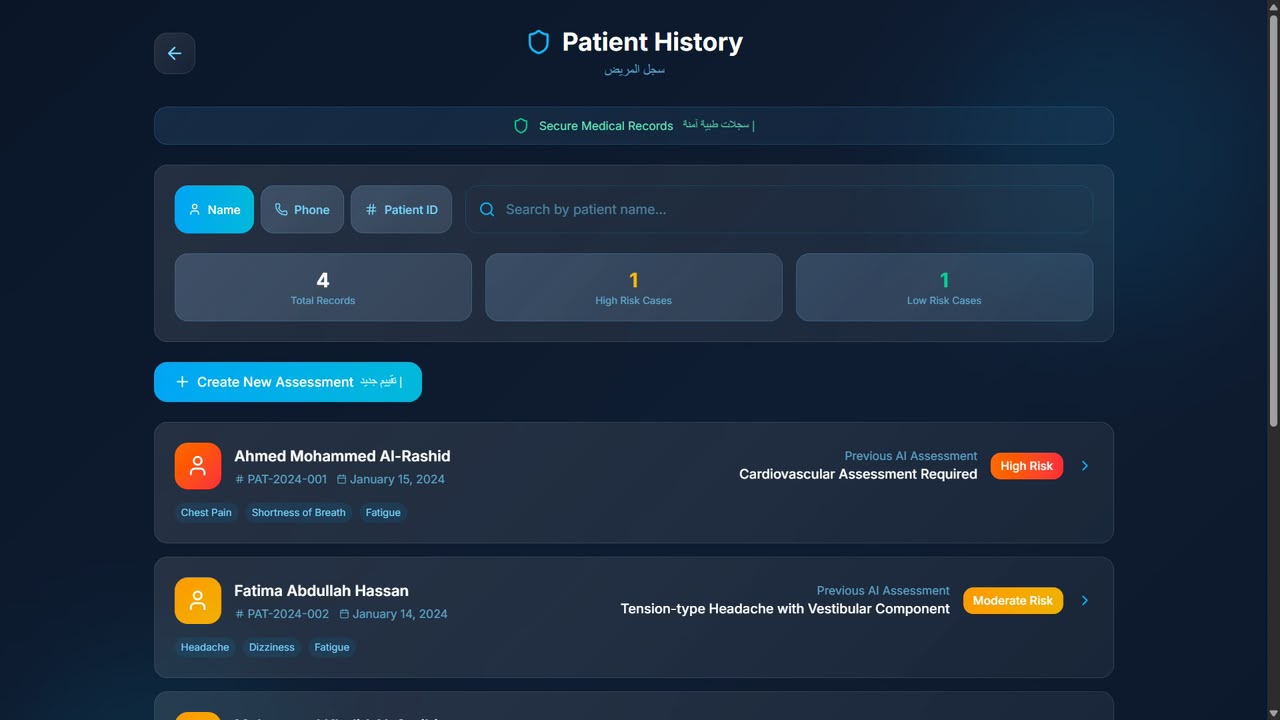Click the name Ahmed Mohammed Al-Rashid
1280x720 pixels.
coord(342,456)
